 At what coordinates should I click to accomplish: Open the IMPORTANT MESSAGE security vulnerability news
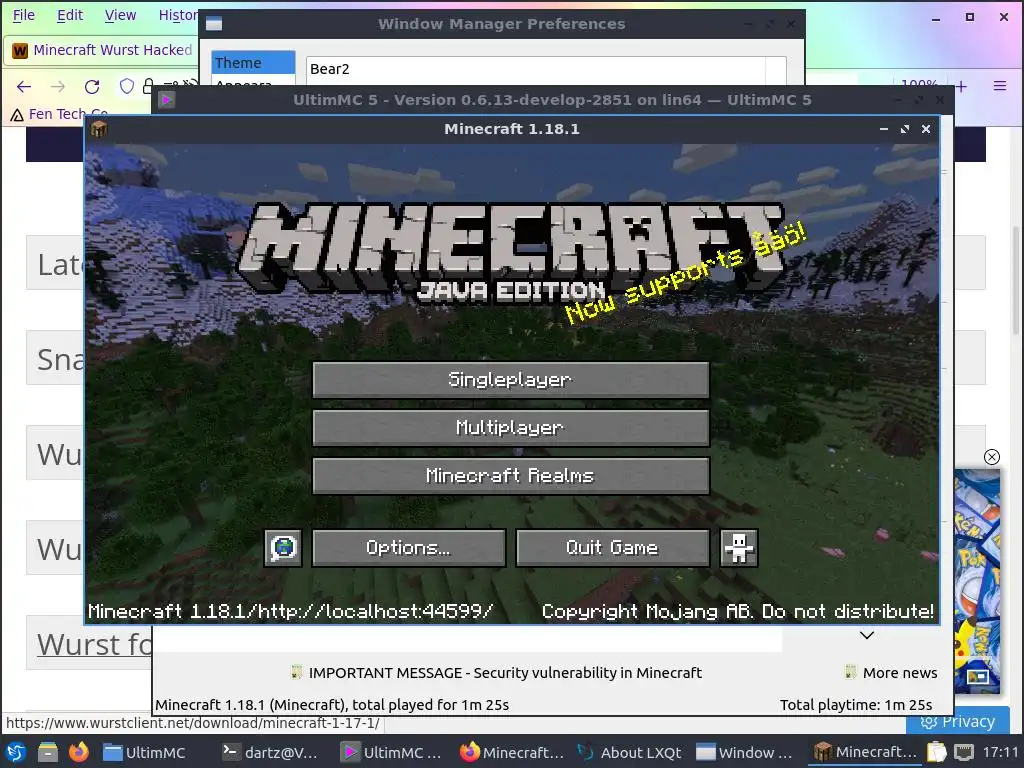point(505,673)
